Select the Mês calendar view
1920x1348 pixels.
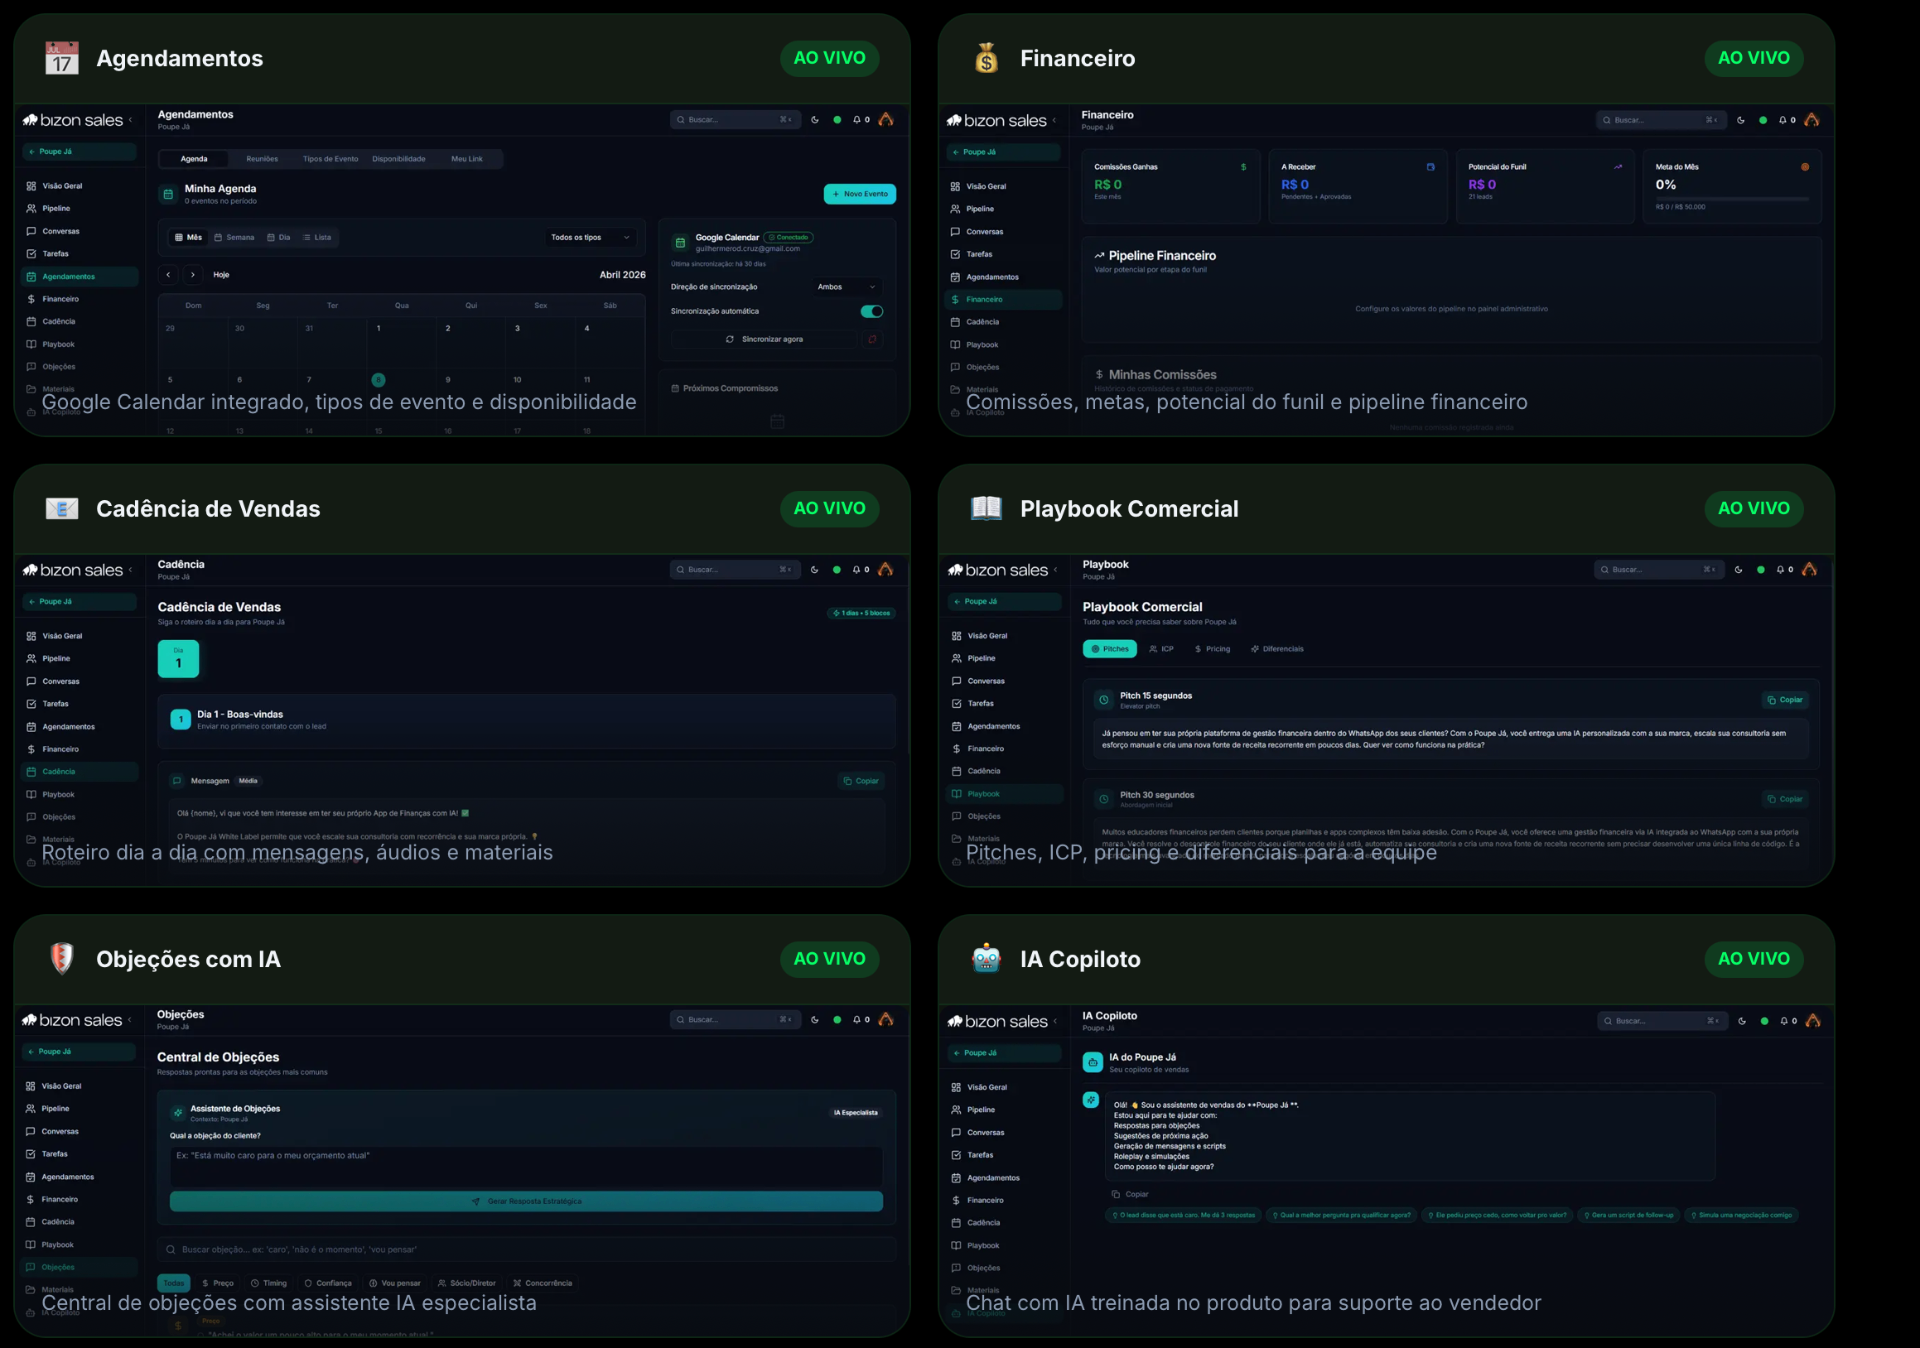click(x=188, y=237)
